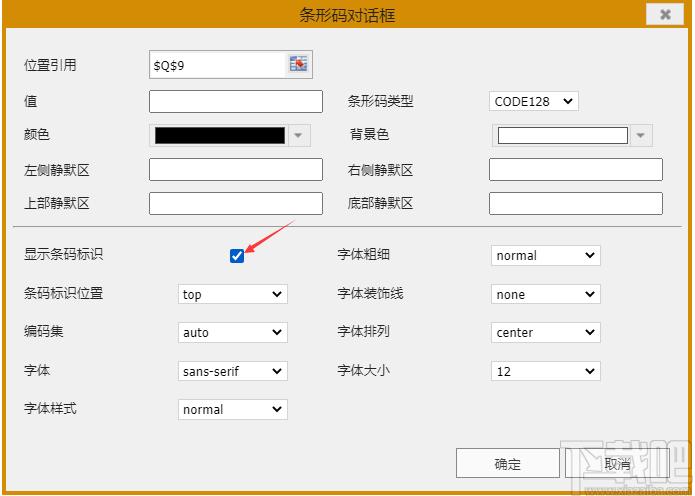Screen dimensions: 695x496
Task: Toggle the 显示条码标识 checkbox
Action: pos(237,256)
